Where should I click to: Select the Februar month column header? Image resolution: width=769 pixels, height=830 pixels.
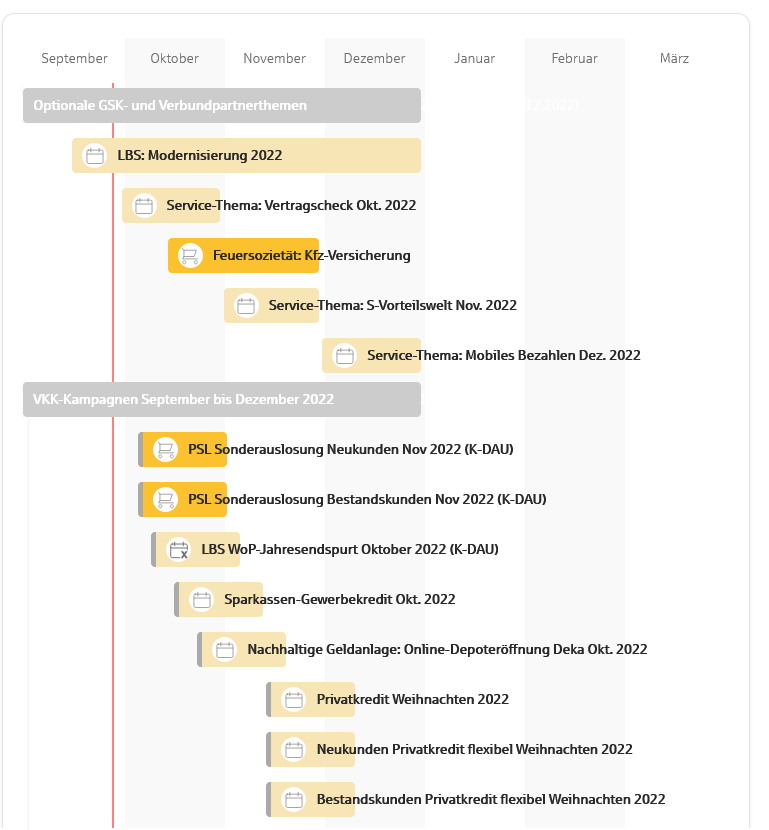click(575, 59)
